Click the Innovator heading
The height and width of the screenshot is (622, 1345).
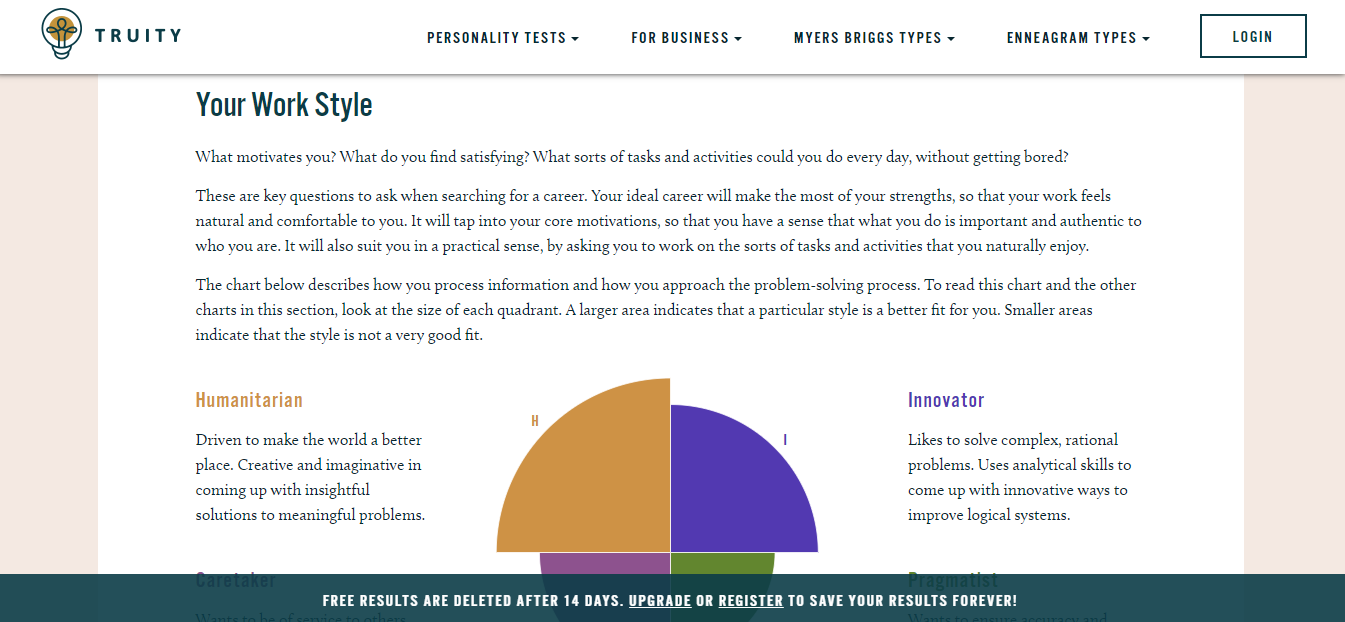[x=946, y=400]
